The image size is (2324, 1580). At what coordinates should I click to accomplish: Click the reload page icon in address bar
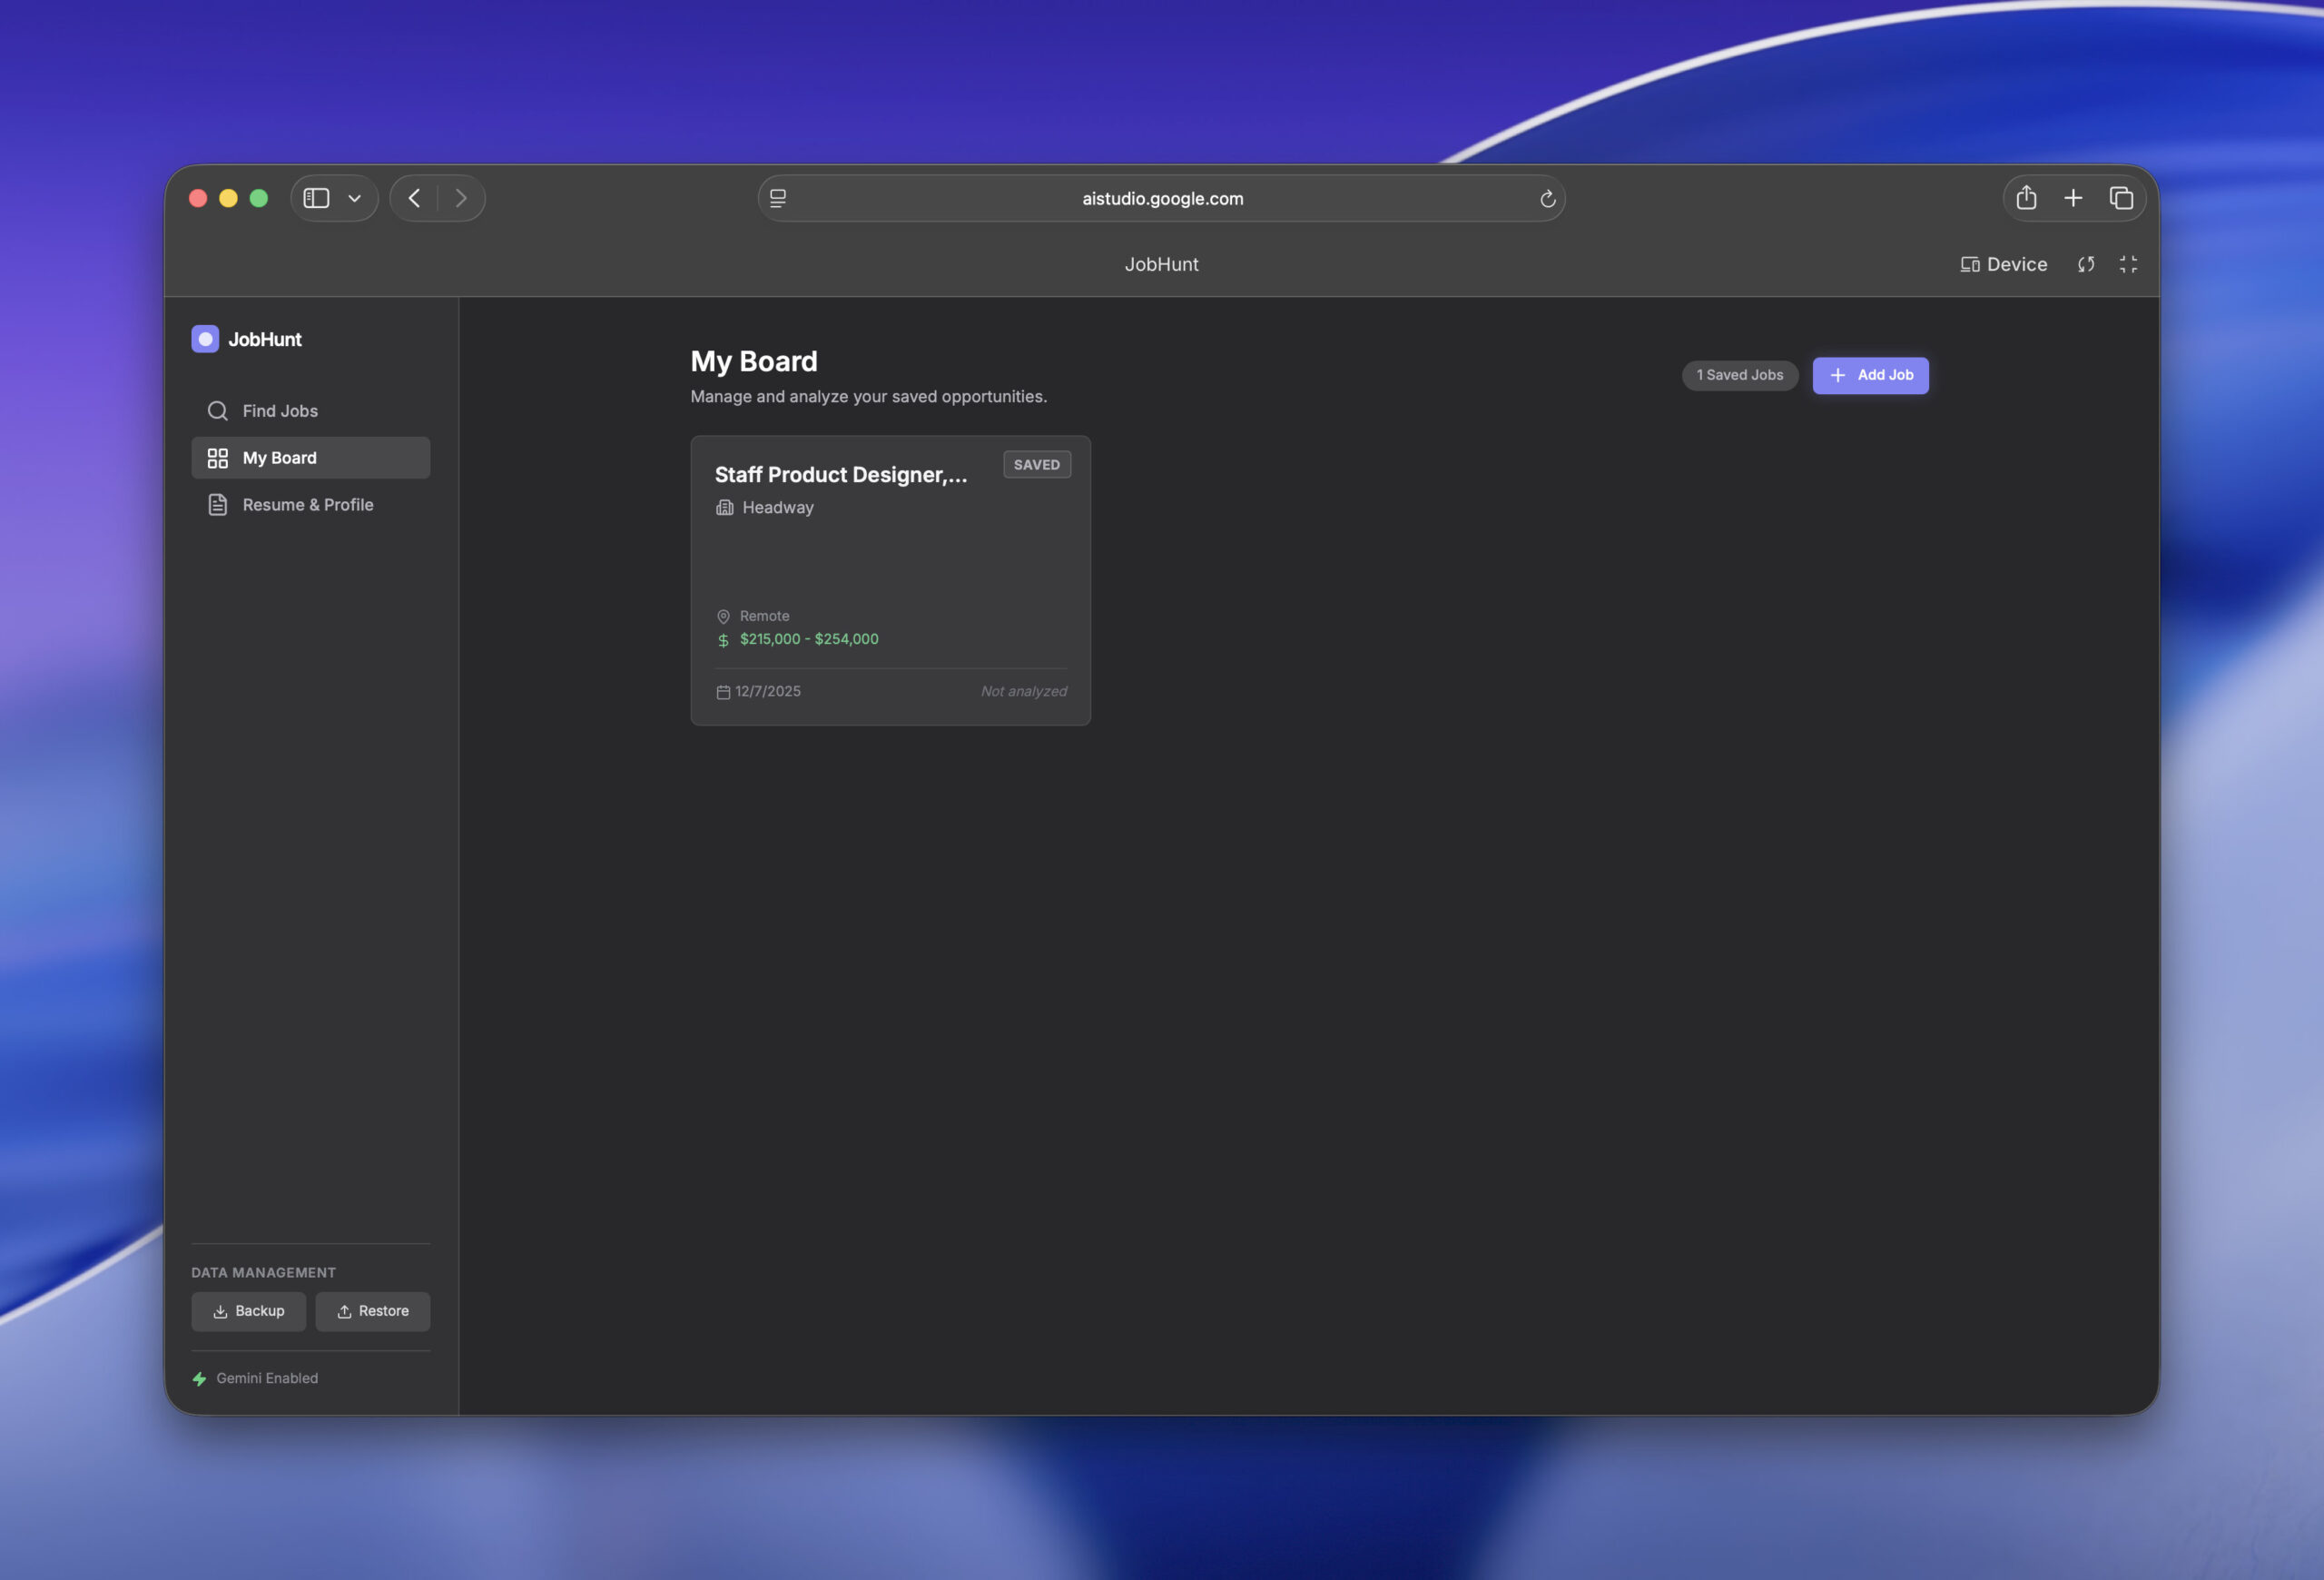click(x=1547, y=199)
